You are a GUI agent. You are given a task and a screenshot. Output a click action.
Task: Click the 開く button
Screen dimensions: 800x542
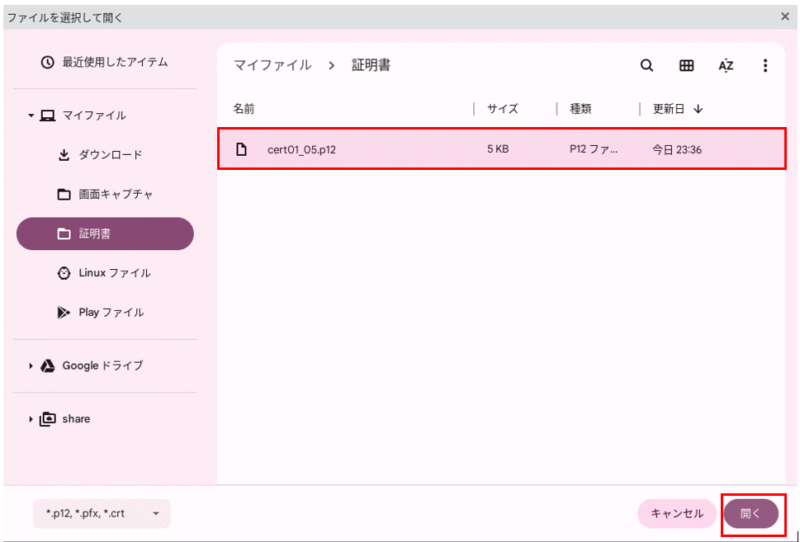[x=751, y=514]
